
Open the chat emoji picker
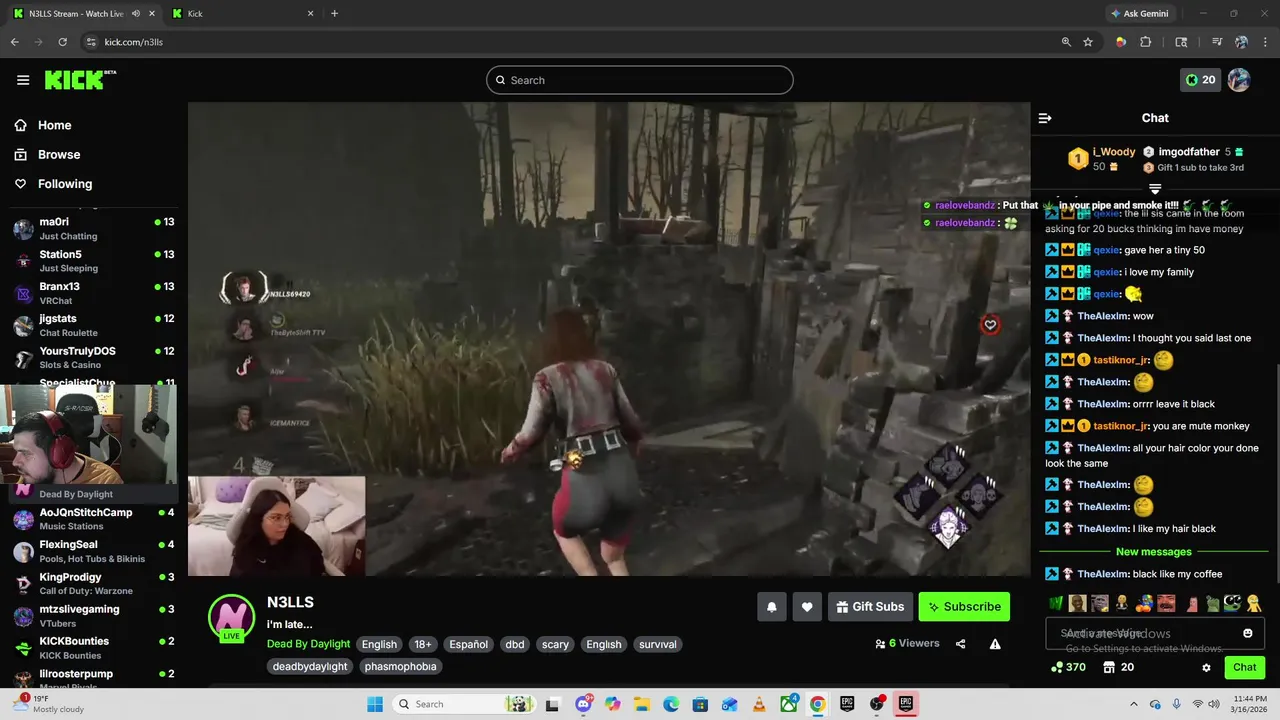(x=1248, y=633)
